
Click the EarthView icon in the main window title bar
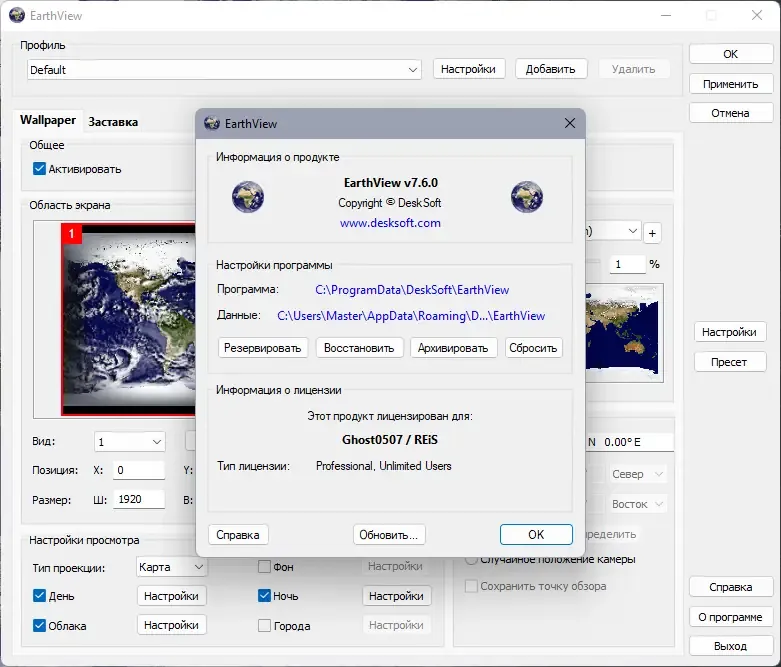(17, 15)
